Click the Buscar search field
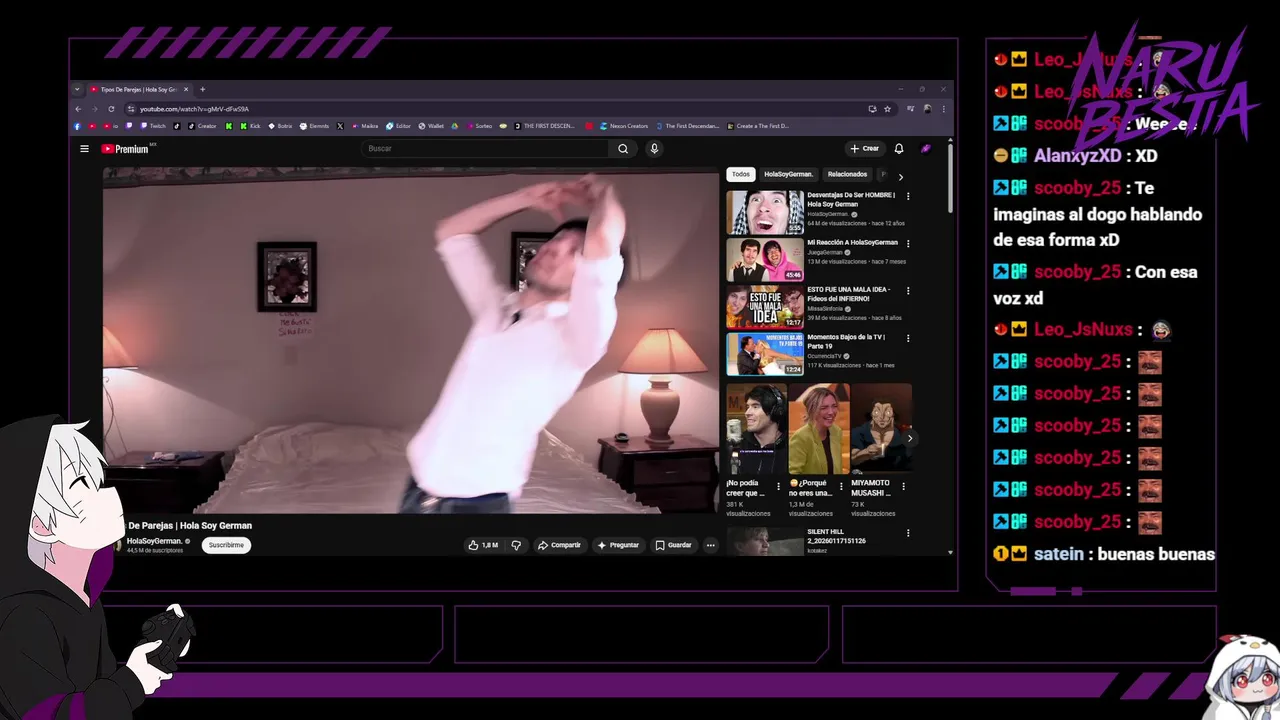The image size is (1280, 720). click(485, 149)
